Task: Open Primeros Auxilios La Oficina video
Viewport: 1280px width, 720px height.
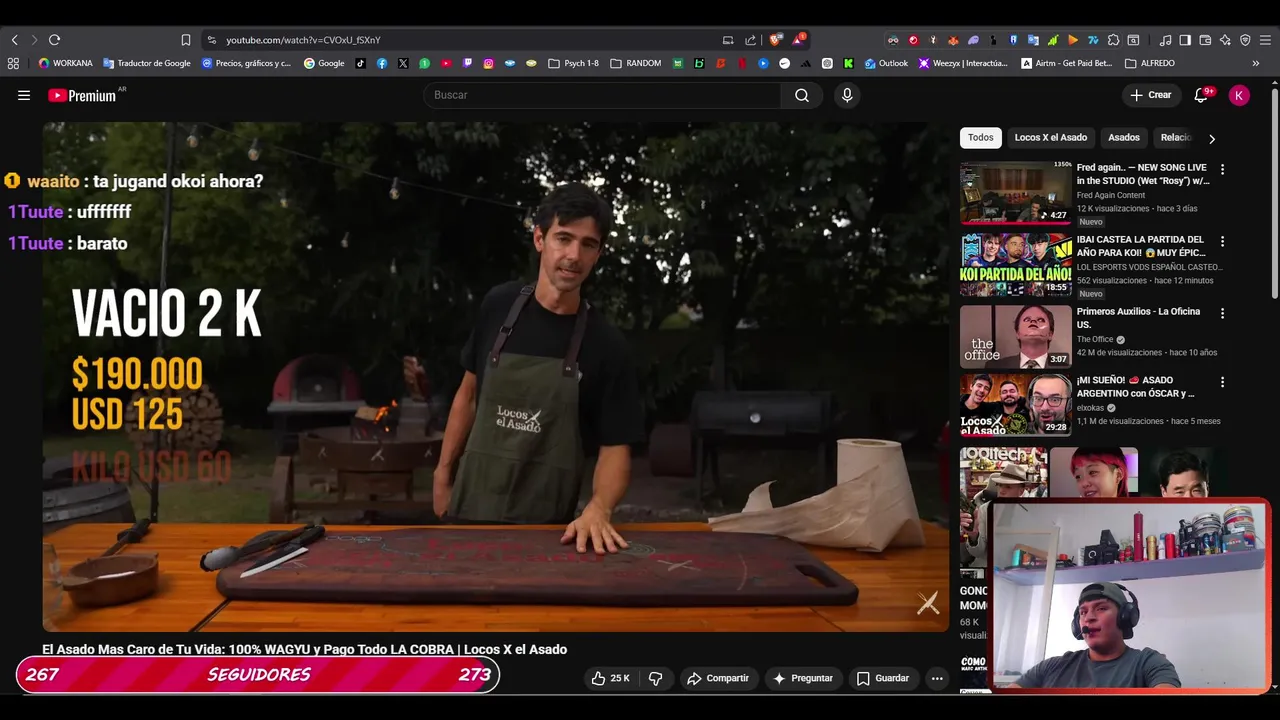Action: click(1015, 337)
